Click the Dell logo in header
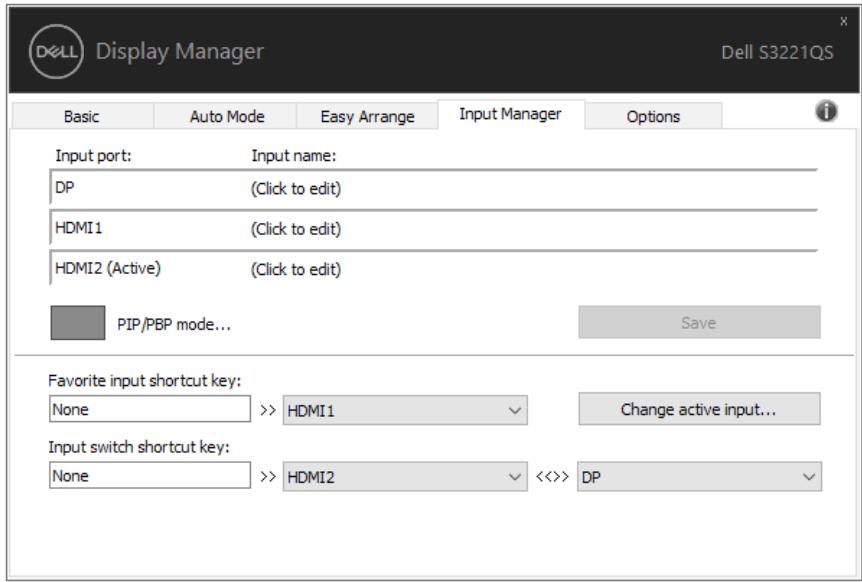862x582 pixels. pyautogui.click(x=56, y=52)
